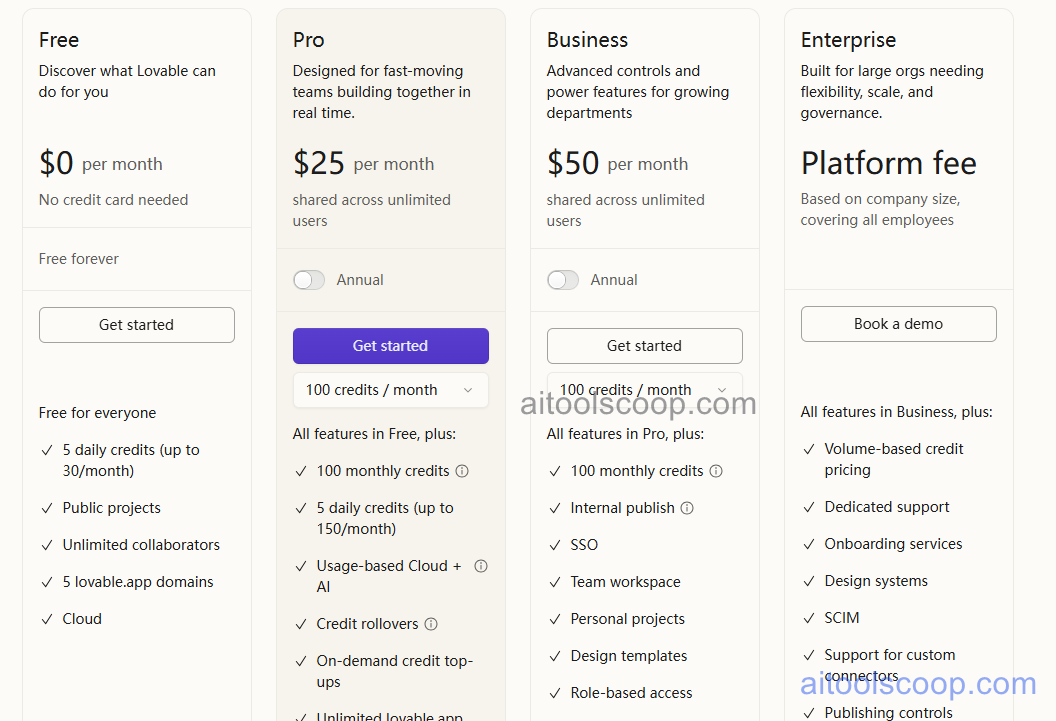Screen dimensions: 1056x721
Task: Click Support for custom connectors feature
Action: [x=890, y=666]
